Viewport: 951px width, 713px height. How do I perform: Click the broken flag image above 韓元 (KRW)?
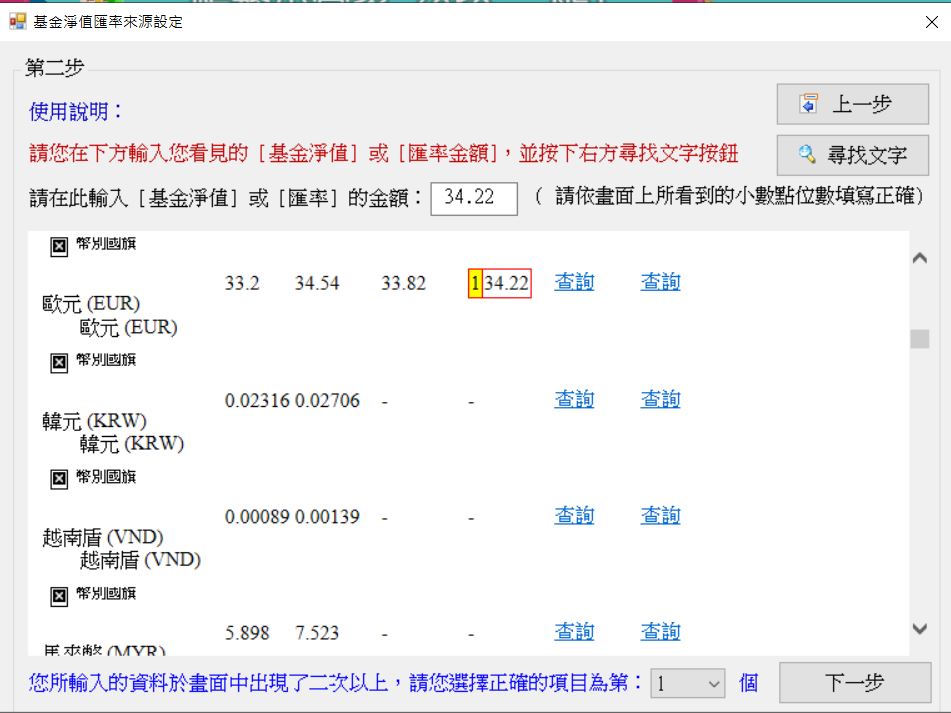pyautogui.click(x=59, y=363)
